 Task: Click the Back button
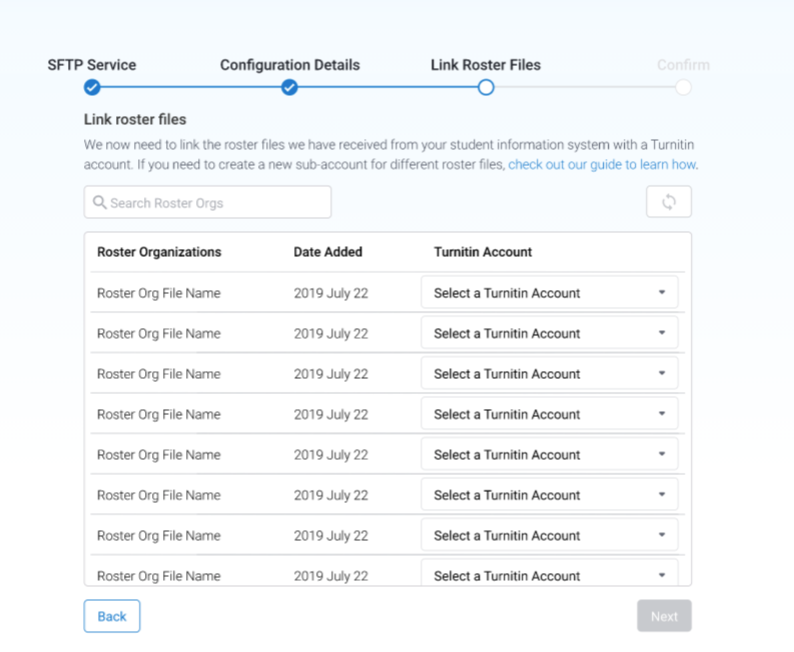coord(112,616)
